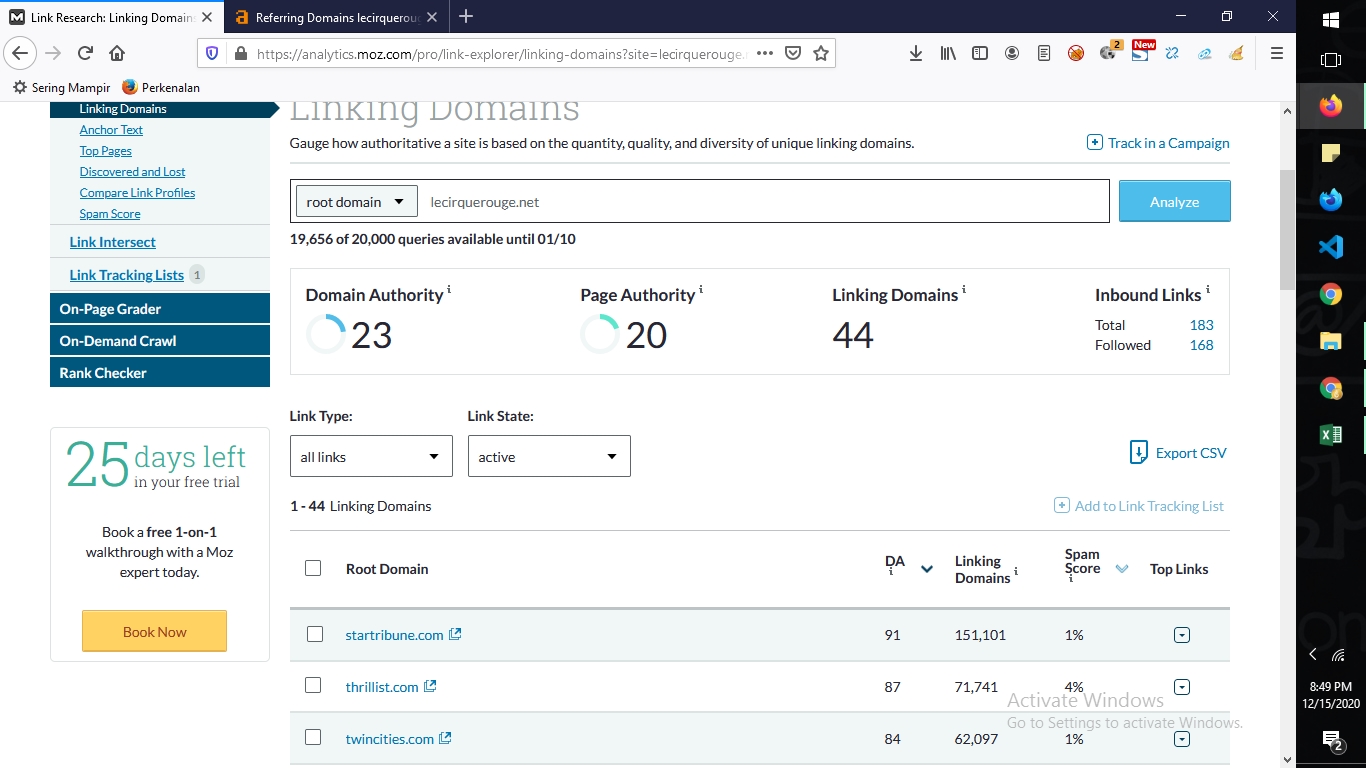Open the Firefox home page
The height and width of the screenshot is (768, 1366).
click(117, 53)
